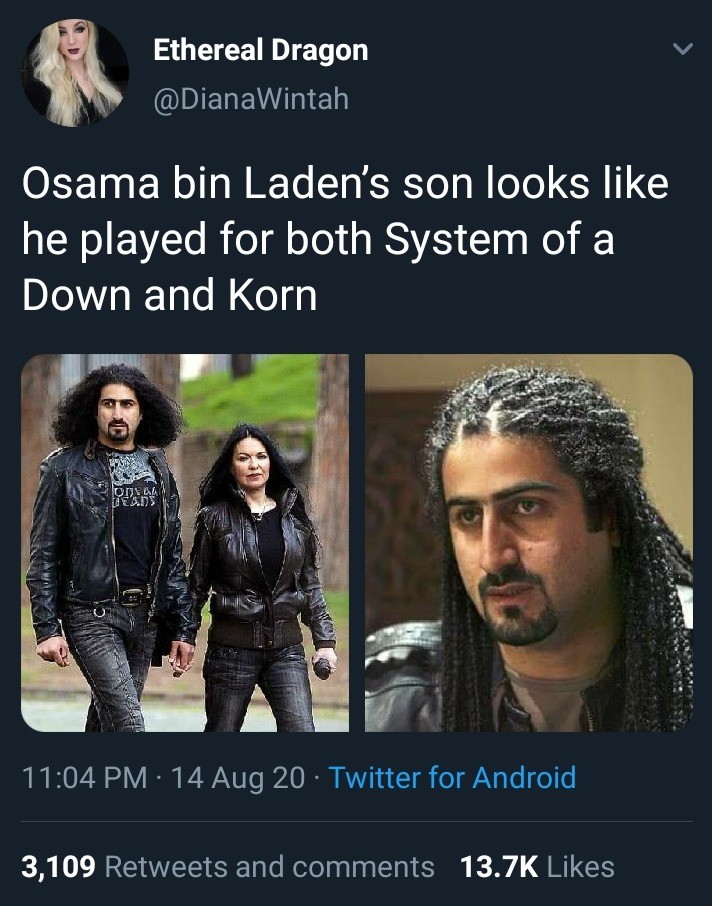Open right close-up photo with braided hair
Viewport: 712px width, 906px height.
point(529,543)
